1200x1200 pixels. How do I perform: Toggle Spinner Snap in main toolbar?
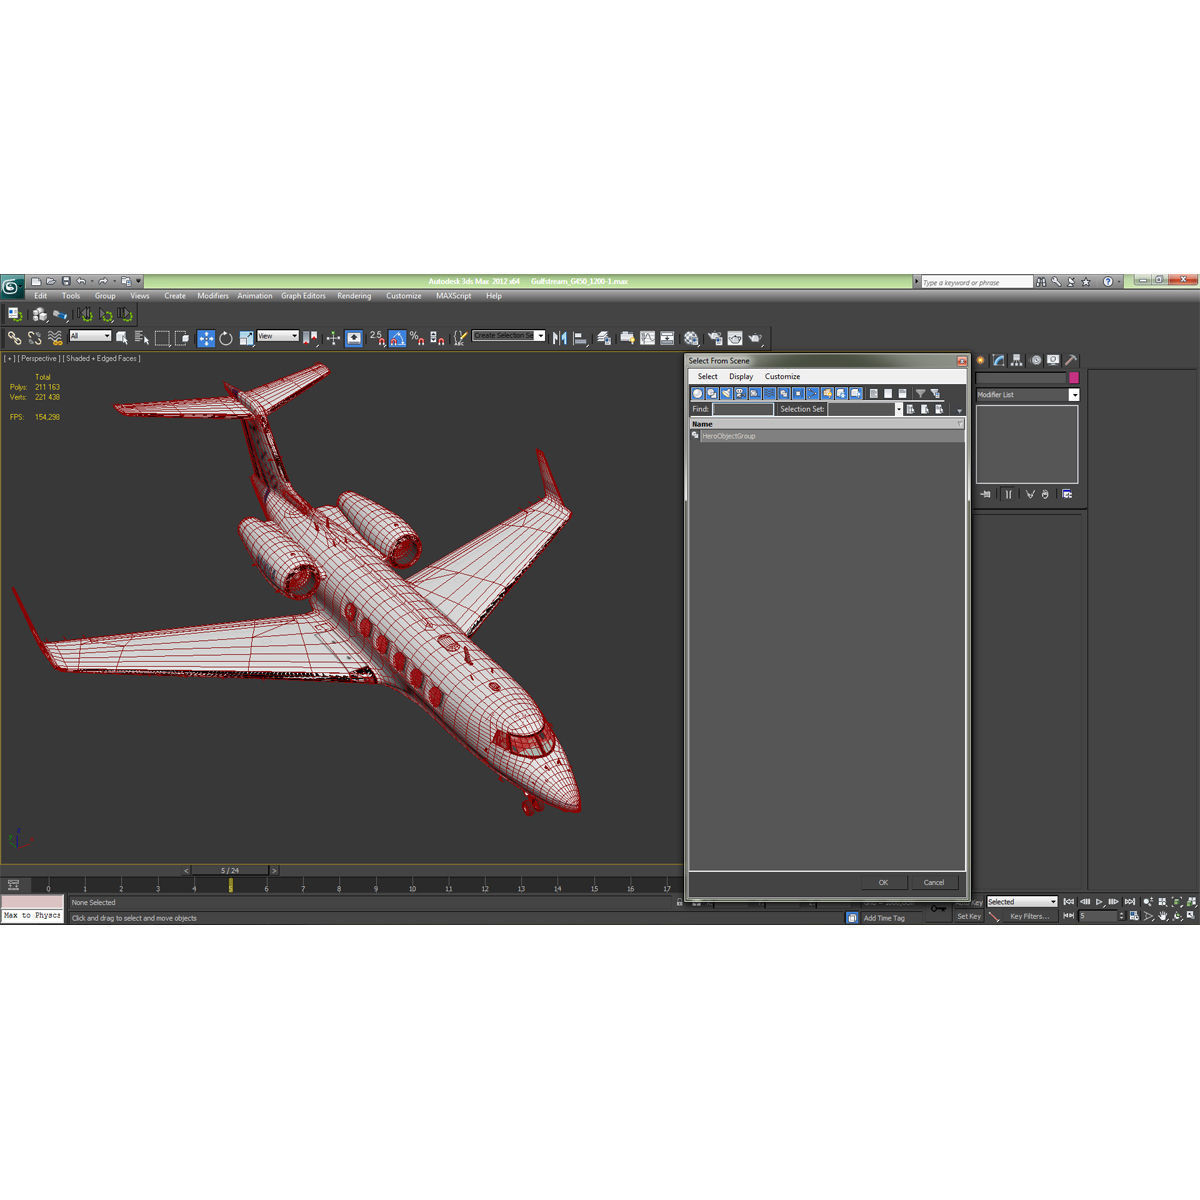click(437, 338)
